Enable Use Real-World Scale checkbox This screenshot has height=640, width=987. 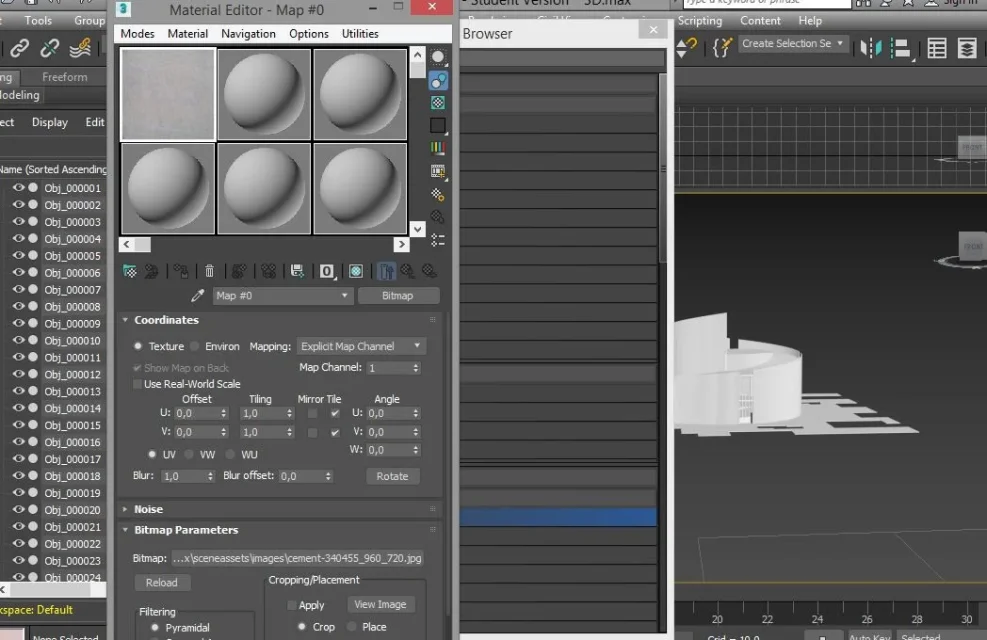pyautogui.click(x=138, y=384)
